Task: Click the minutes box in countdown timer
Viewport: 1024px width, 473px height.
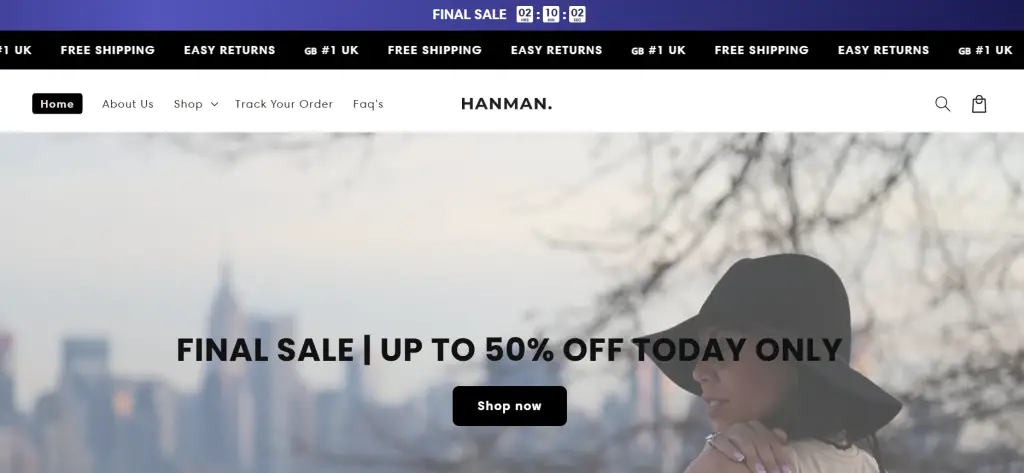Action: tap(551, 14)
